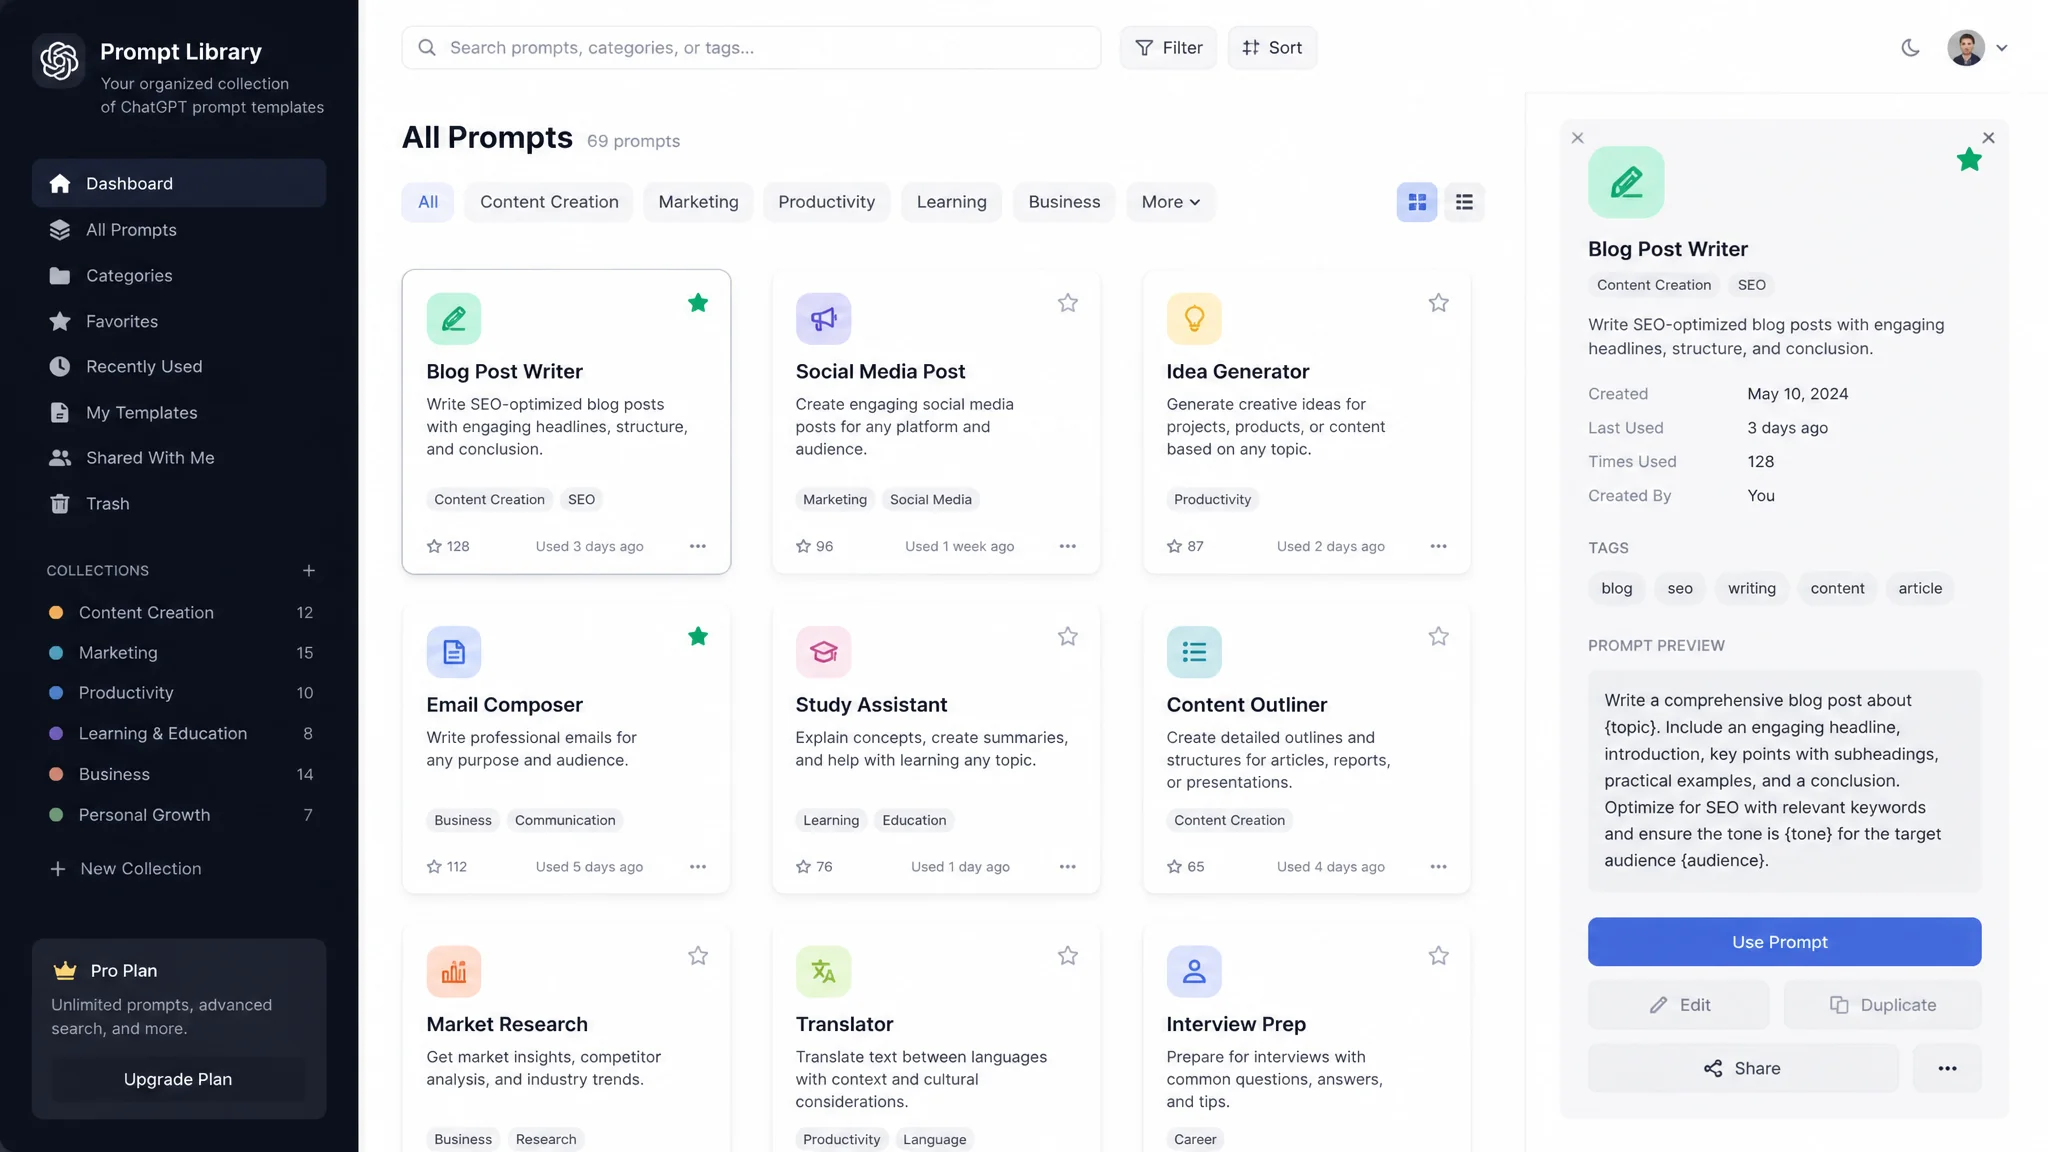Switch to list view layout
Screen dimensions: 2048x1152
(1464, 202)
